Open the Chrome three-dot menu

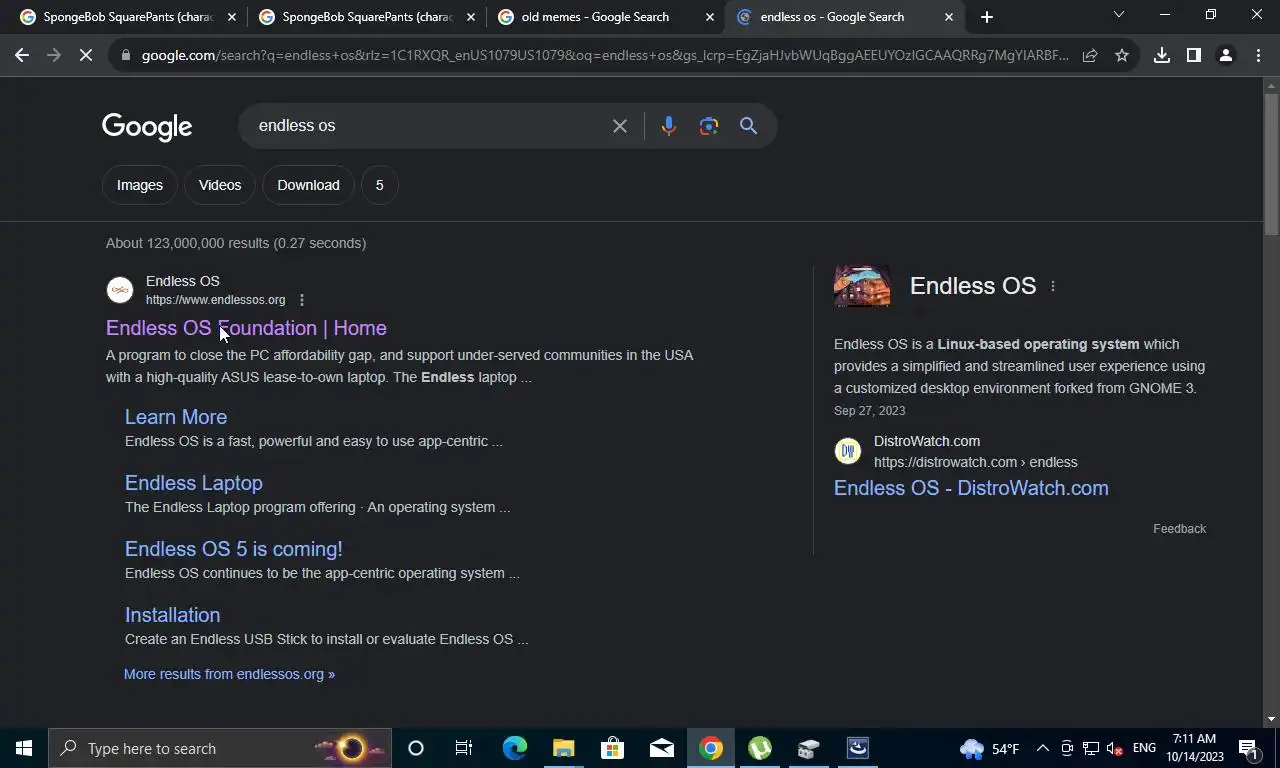[1258, 56]
